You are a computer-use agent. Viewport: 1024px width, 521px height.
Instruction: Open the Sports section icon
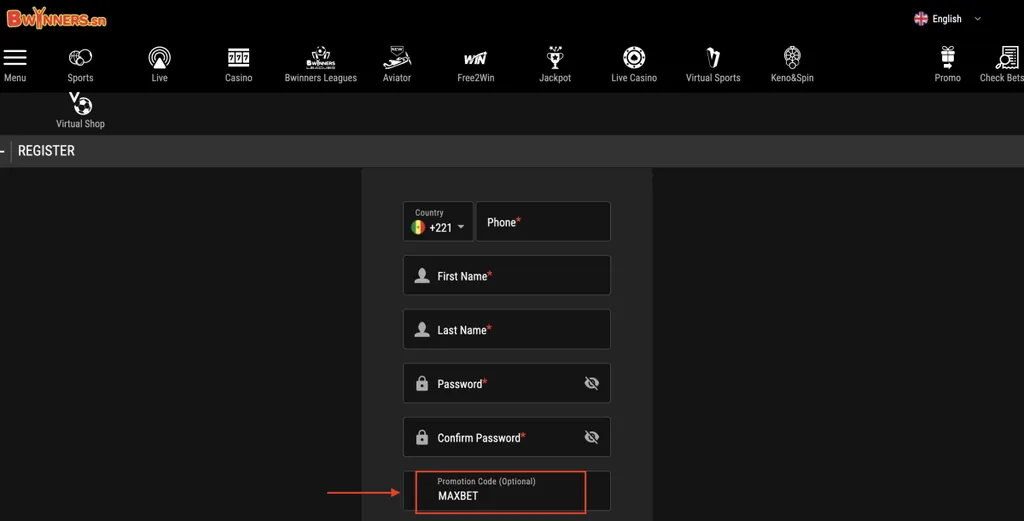coord(80,58)
